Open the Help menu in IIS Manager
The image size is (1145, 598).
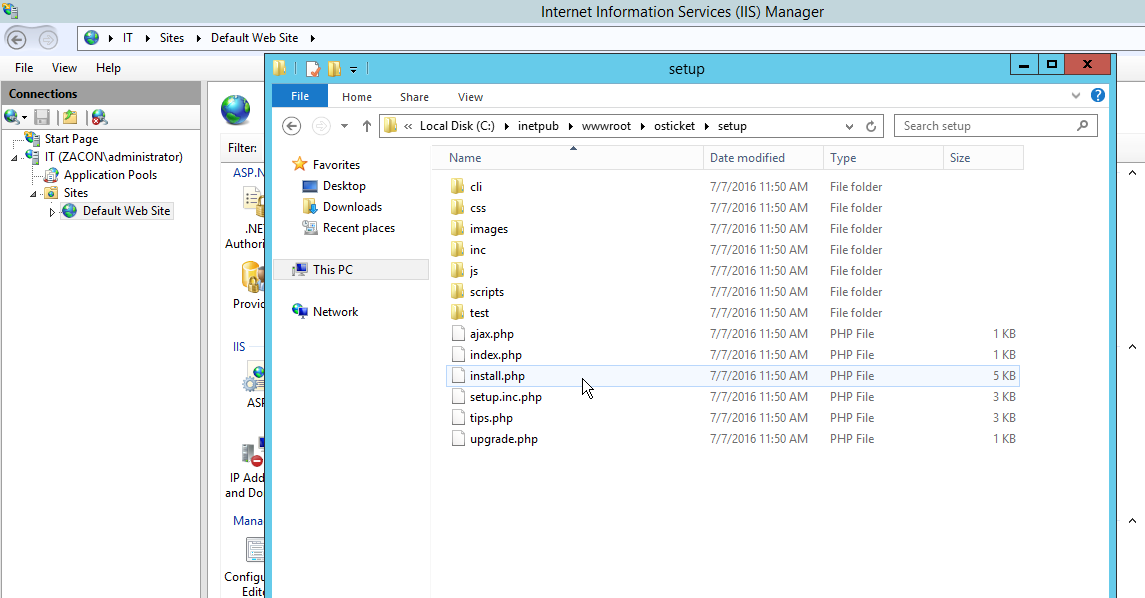(x=108, y=68)
